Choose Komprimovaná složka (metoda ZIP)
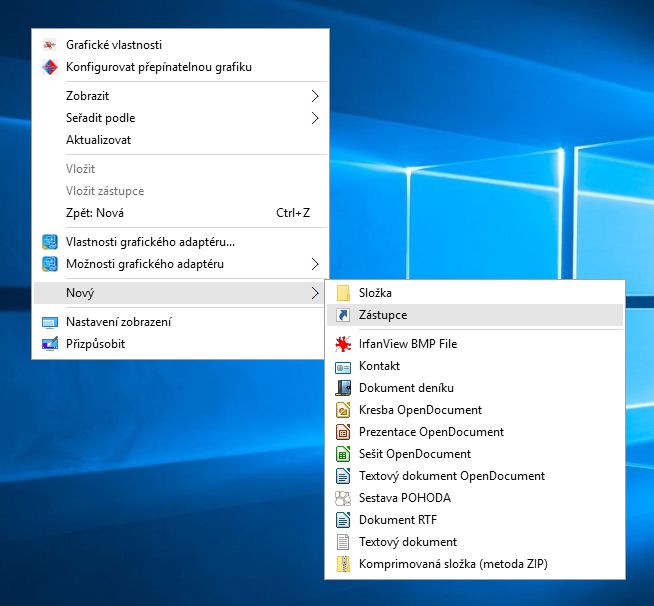 pos(475,564)
